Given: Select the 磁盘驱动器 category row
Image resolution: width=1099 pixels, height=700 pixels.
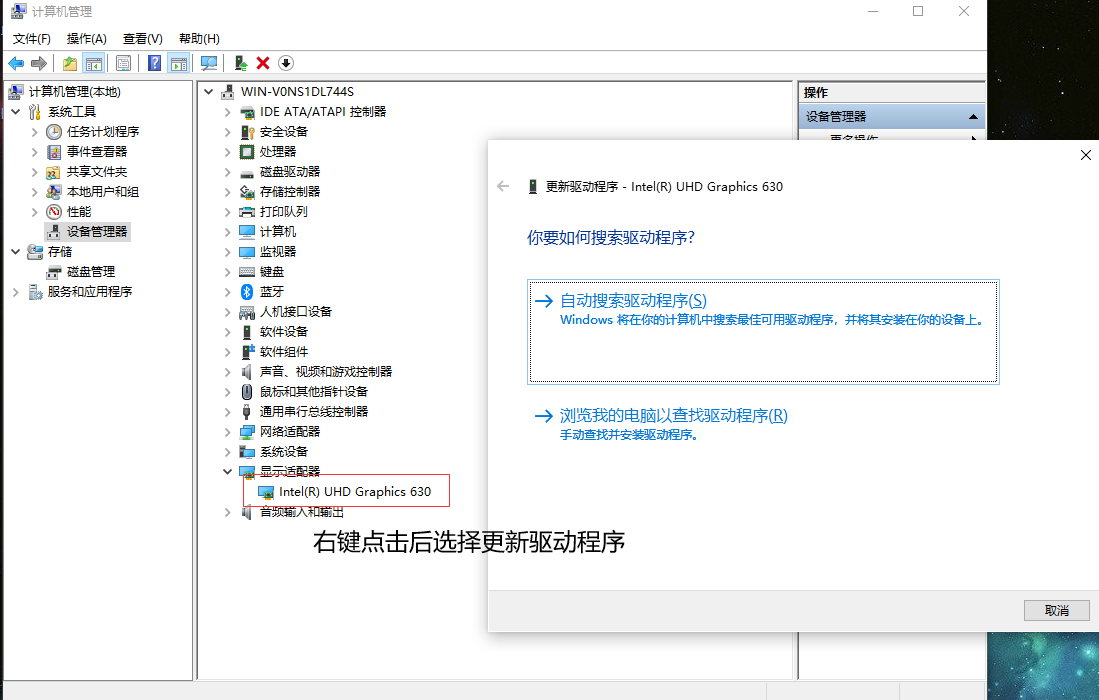Looking at the screenshot, I should 289,172.
